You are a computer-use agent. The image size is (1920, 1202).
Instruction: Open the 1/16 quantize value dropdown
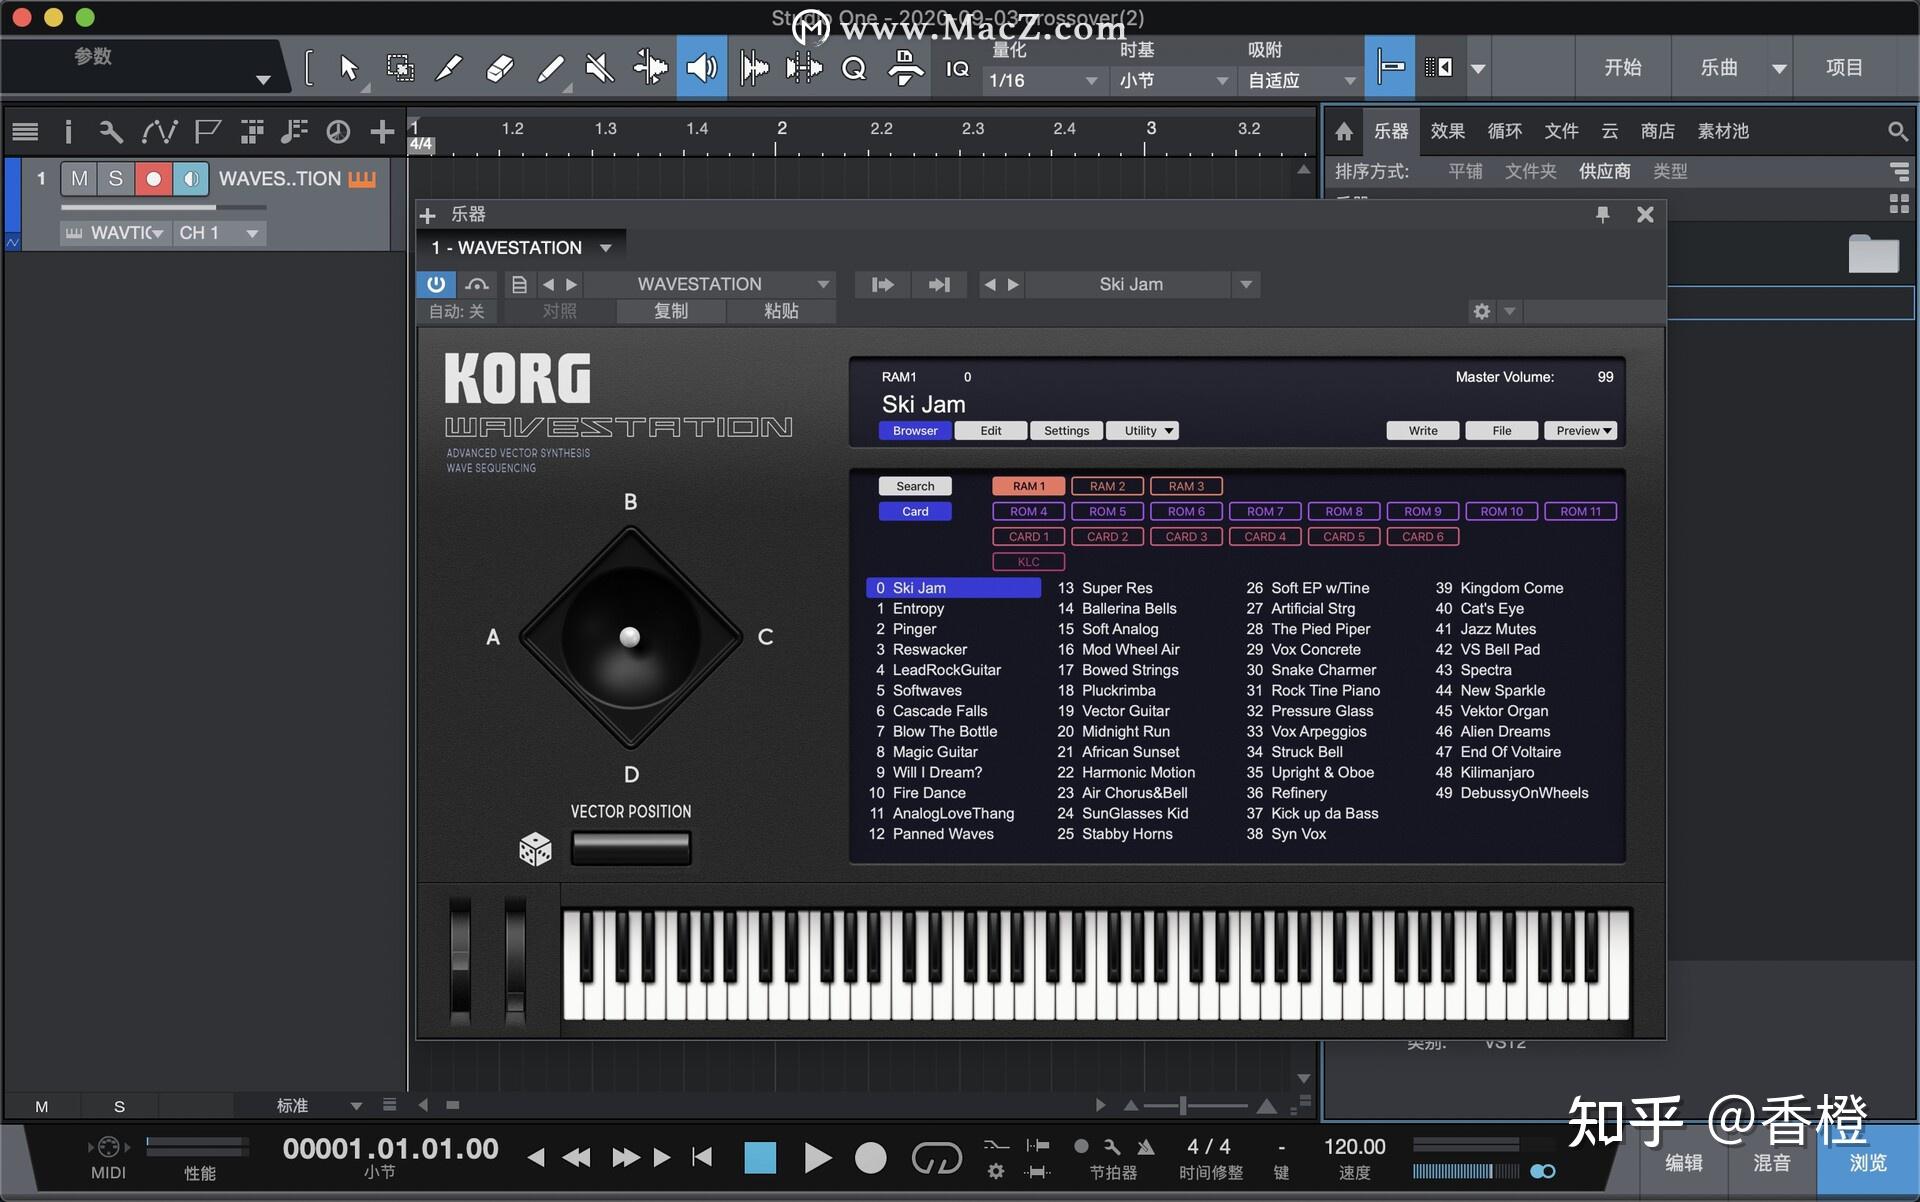(1090, 80)
